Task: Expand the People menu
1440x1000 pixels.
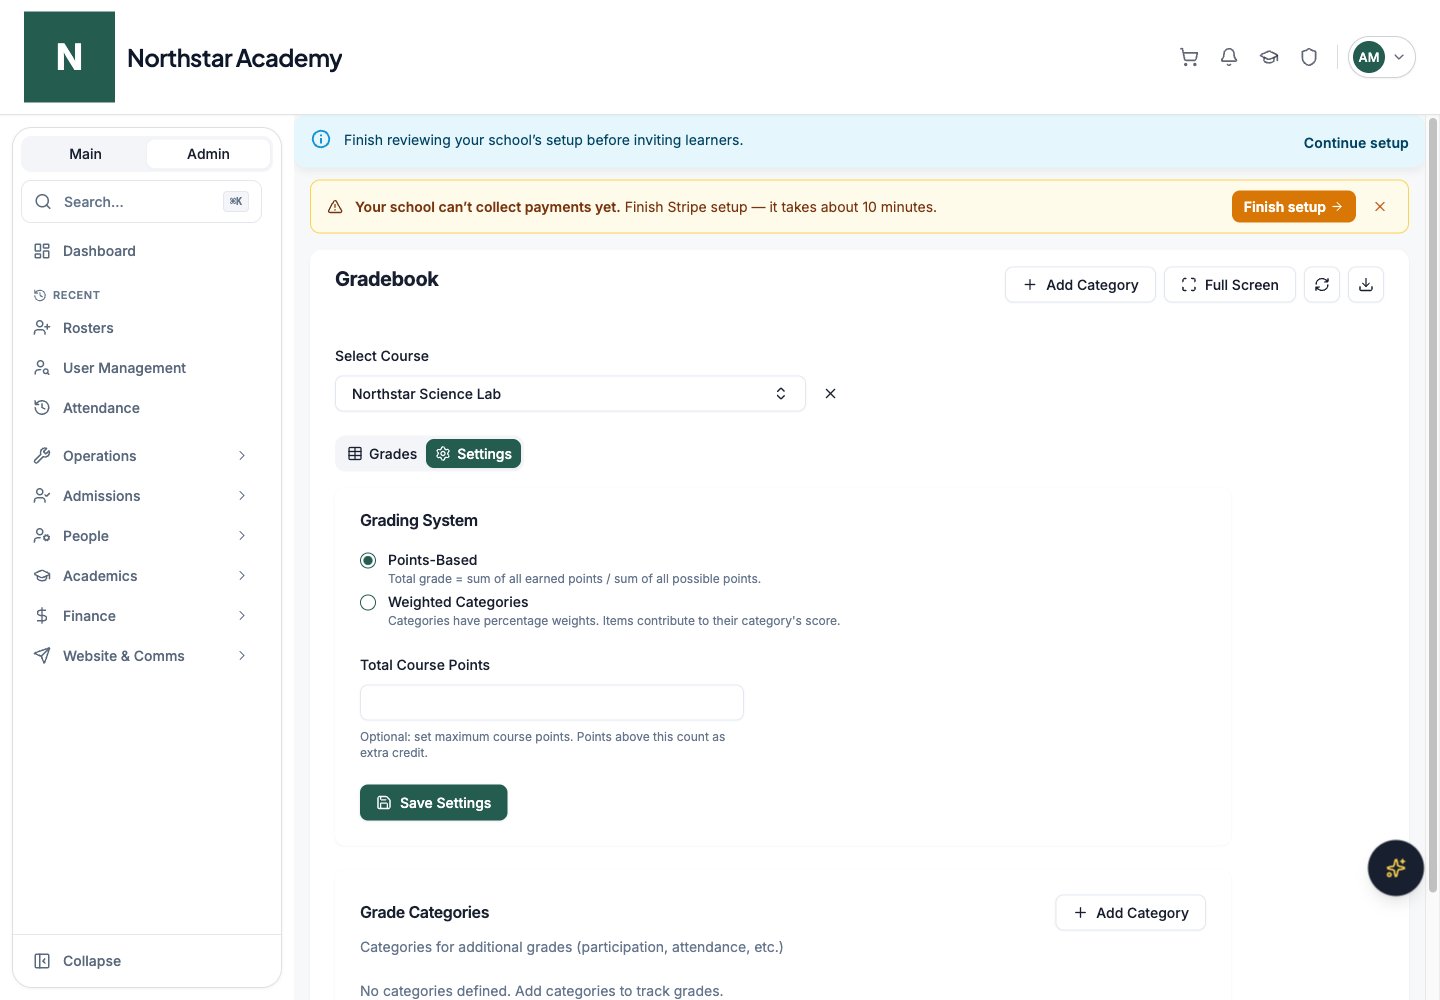Action: pyautogui.click(x=142, y=536)
